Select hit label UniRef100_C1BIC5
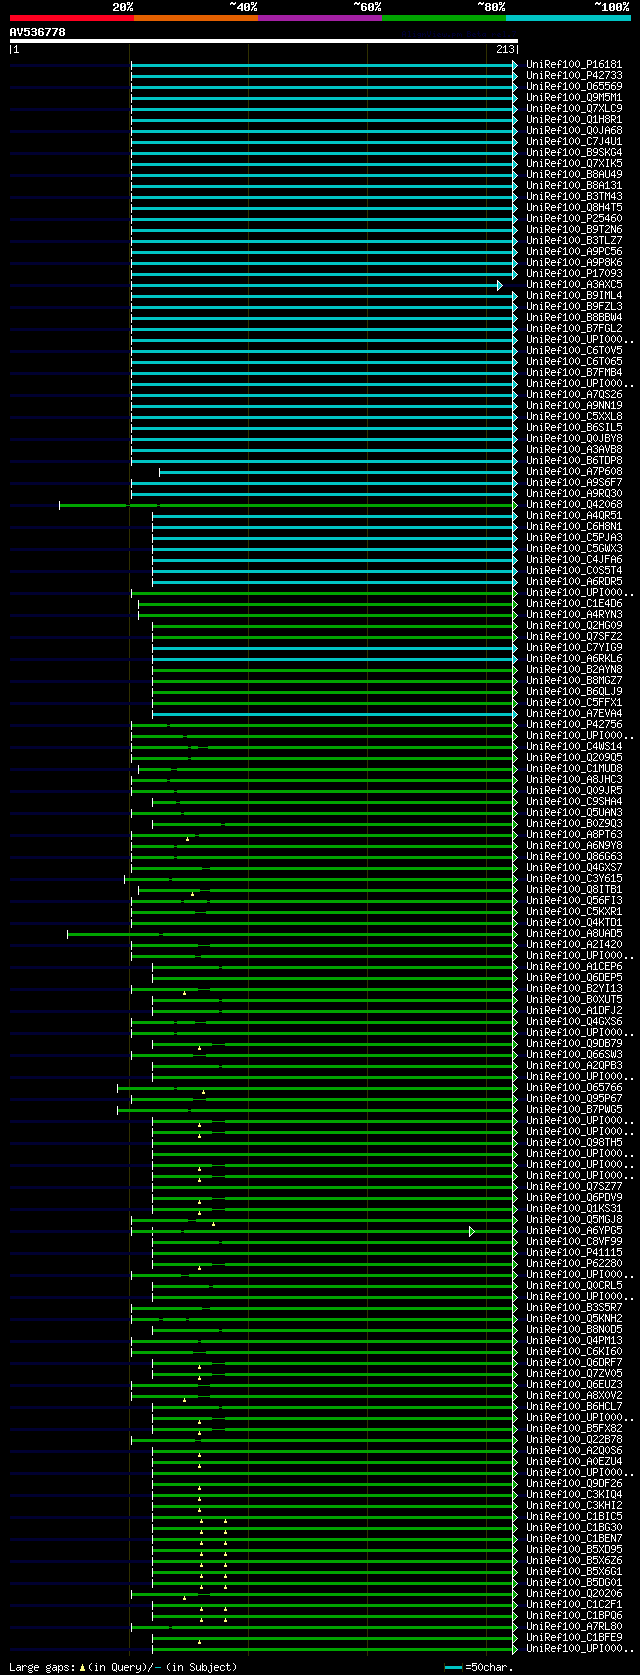Viewport: 640px width, 1675px height. (x=574, y=1516)
